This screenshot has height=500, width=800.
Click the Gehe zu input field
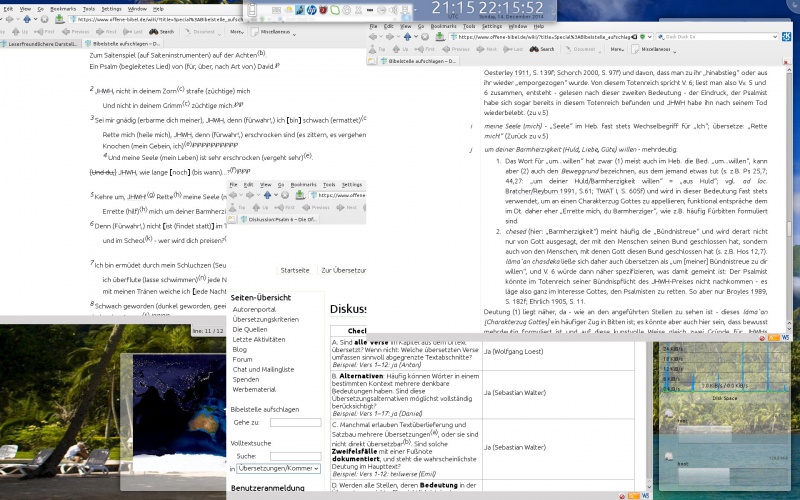pos(295,423)
